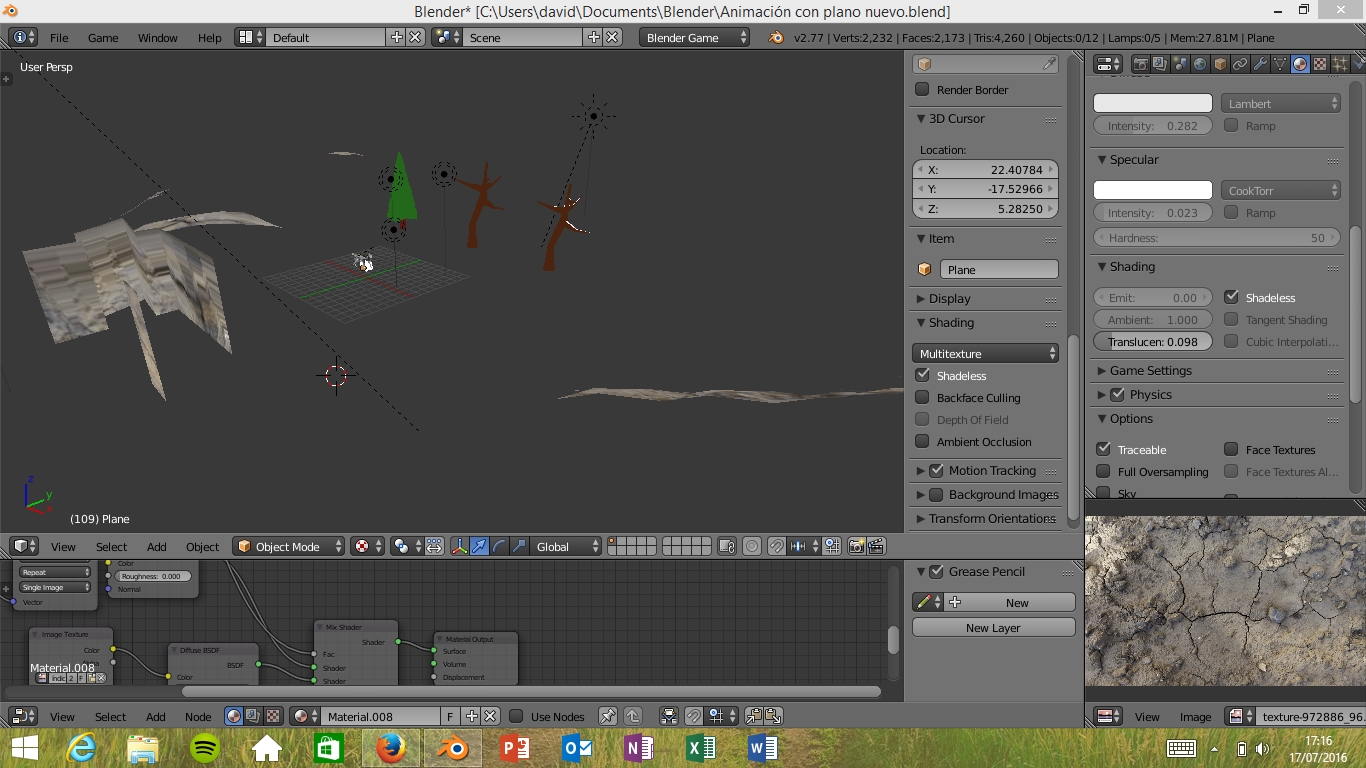Uncheck Shadeless in material Shading panel
Image resolution: width=1366 pixels, height=768 pixels.
point(1231,297)
